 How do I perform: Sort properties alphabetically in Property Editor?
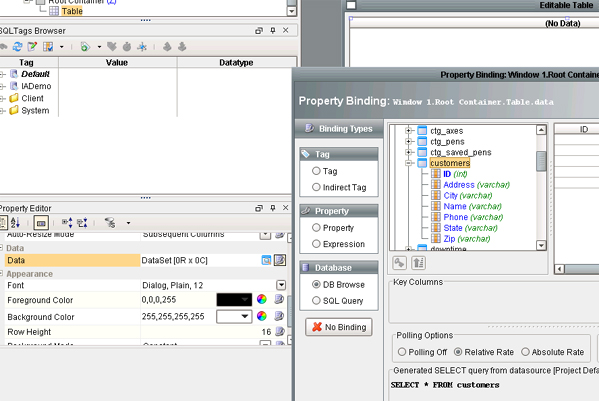(x=15, y=222)
